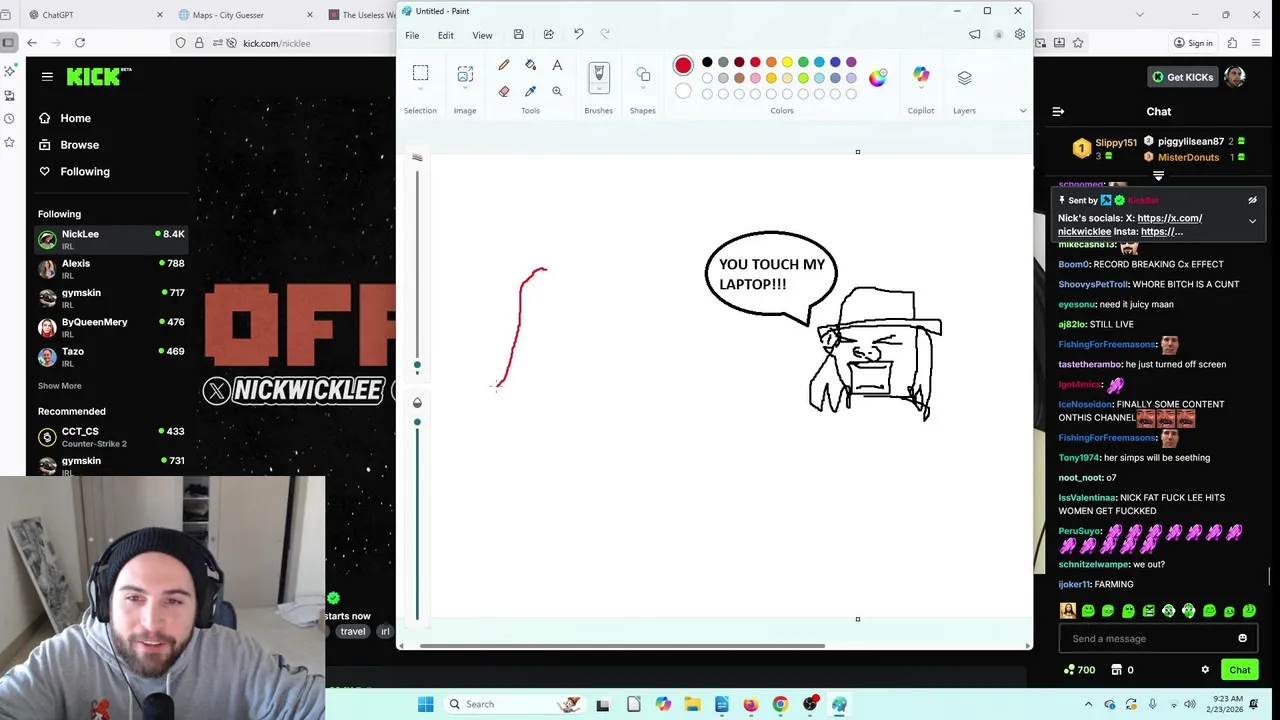
Task: Collapse the chat leaderboard arrow
Action: pos(1158,176)
